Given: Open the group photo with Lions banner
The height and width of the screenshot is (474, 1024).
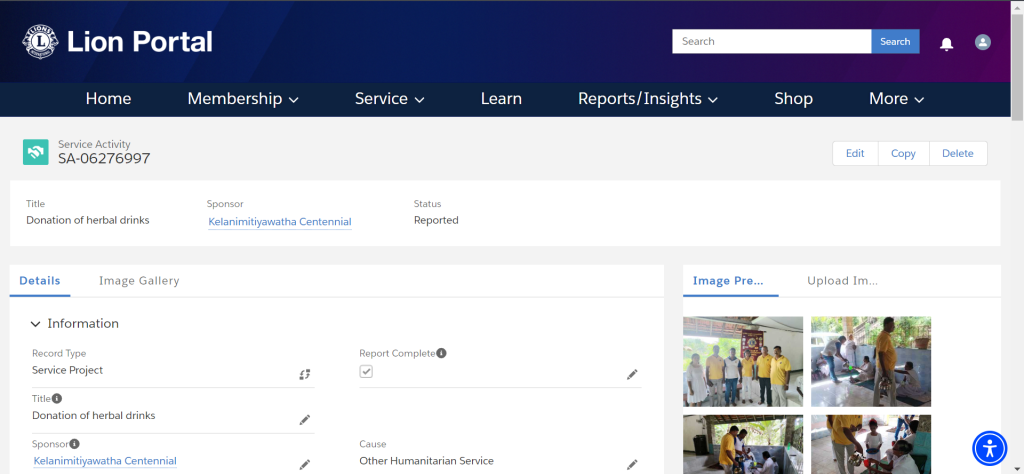Looking at the screenshot, I should (743, 362).
